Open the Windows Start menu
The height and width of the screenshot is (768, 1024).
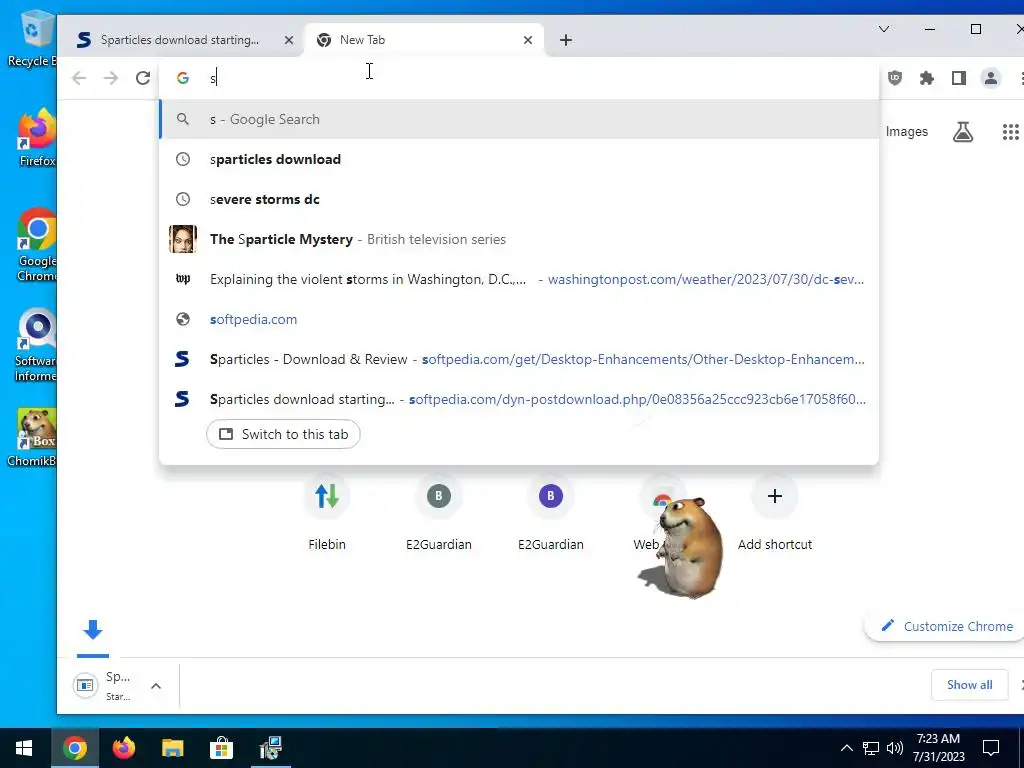pyautogui.click(x=24, y=748)
